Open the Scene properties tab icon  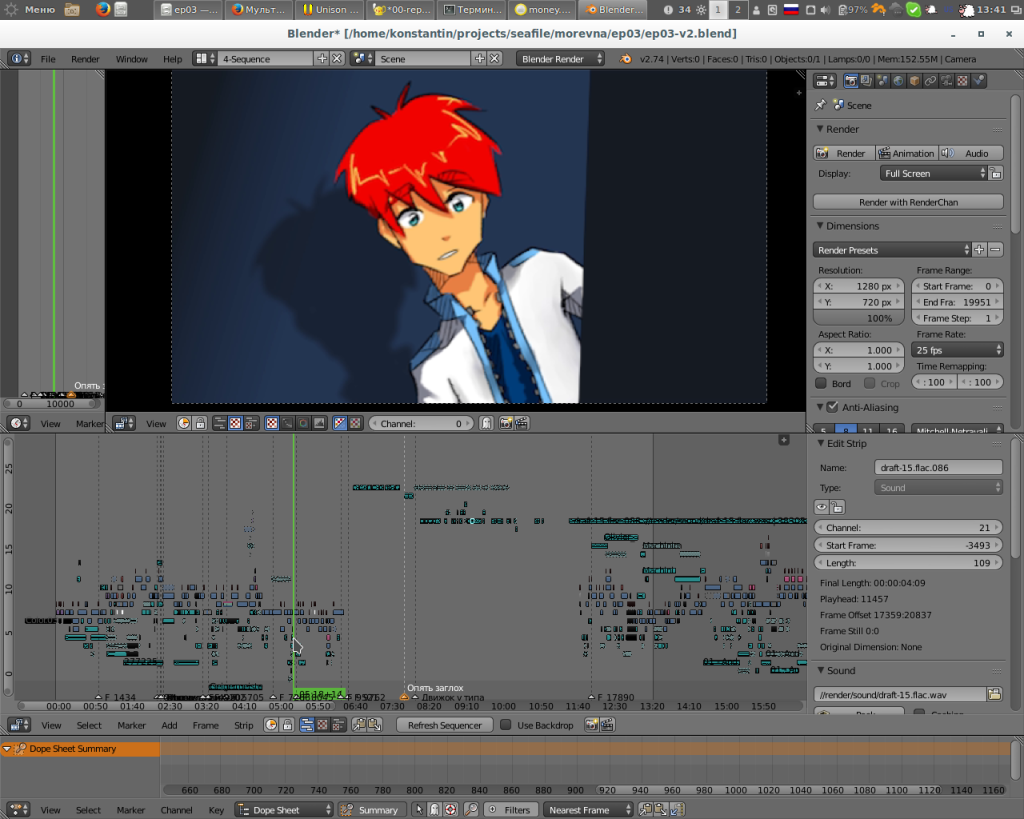coord(882,81)
